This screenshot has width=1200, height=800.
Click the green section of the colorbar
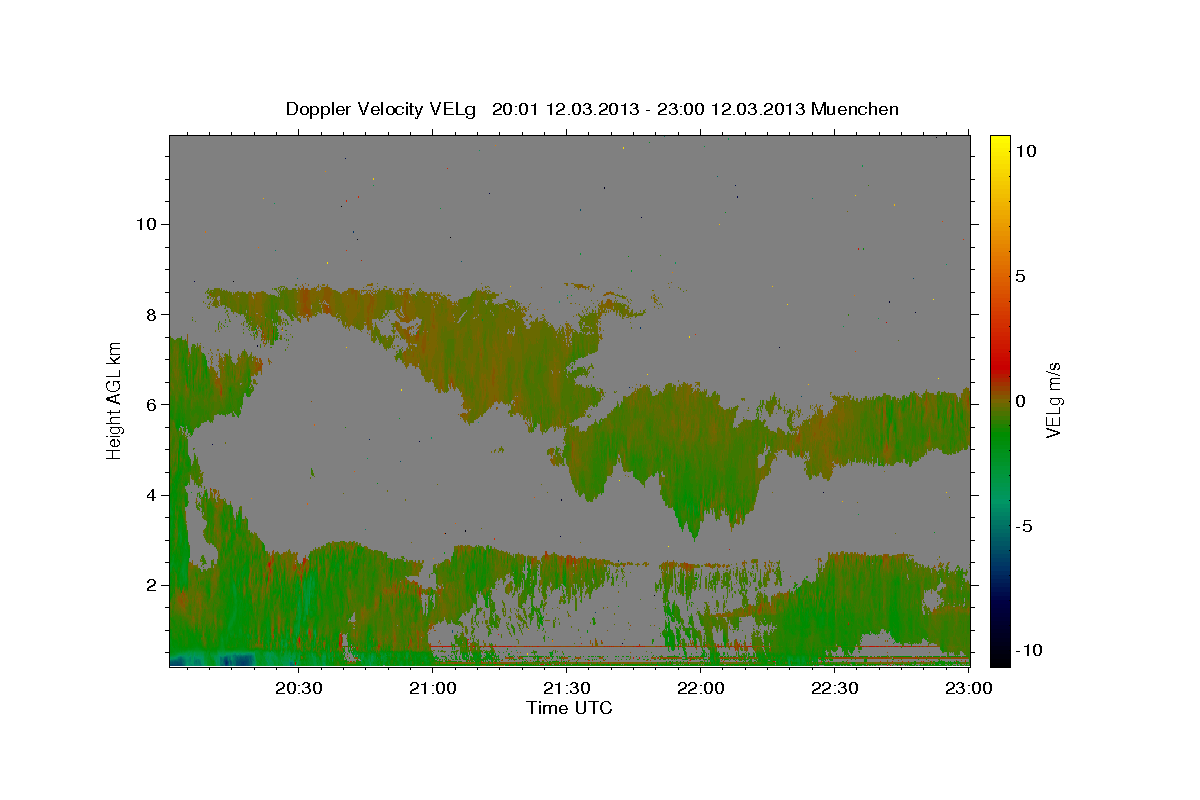[1000, 440]
